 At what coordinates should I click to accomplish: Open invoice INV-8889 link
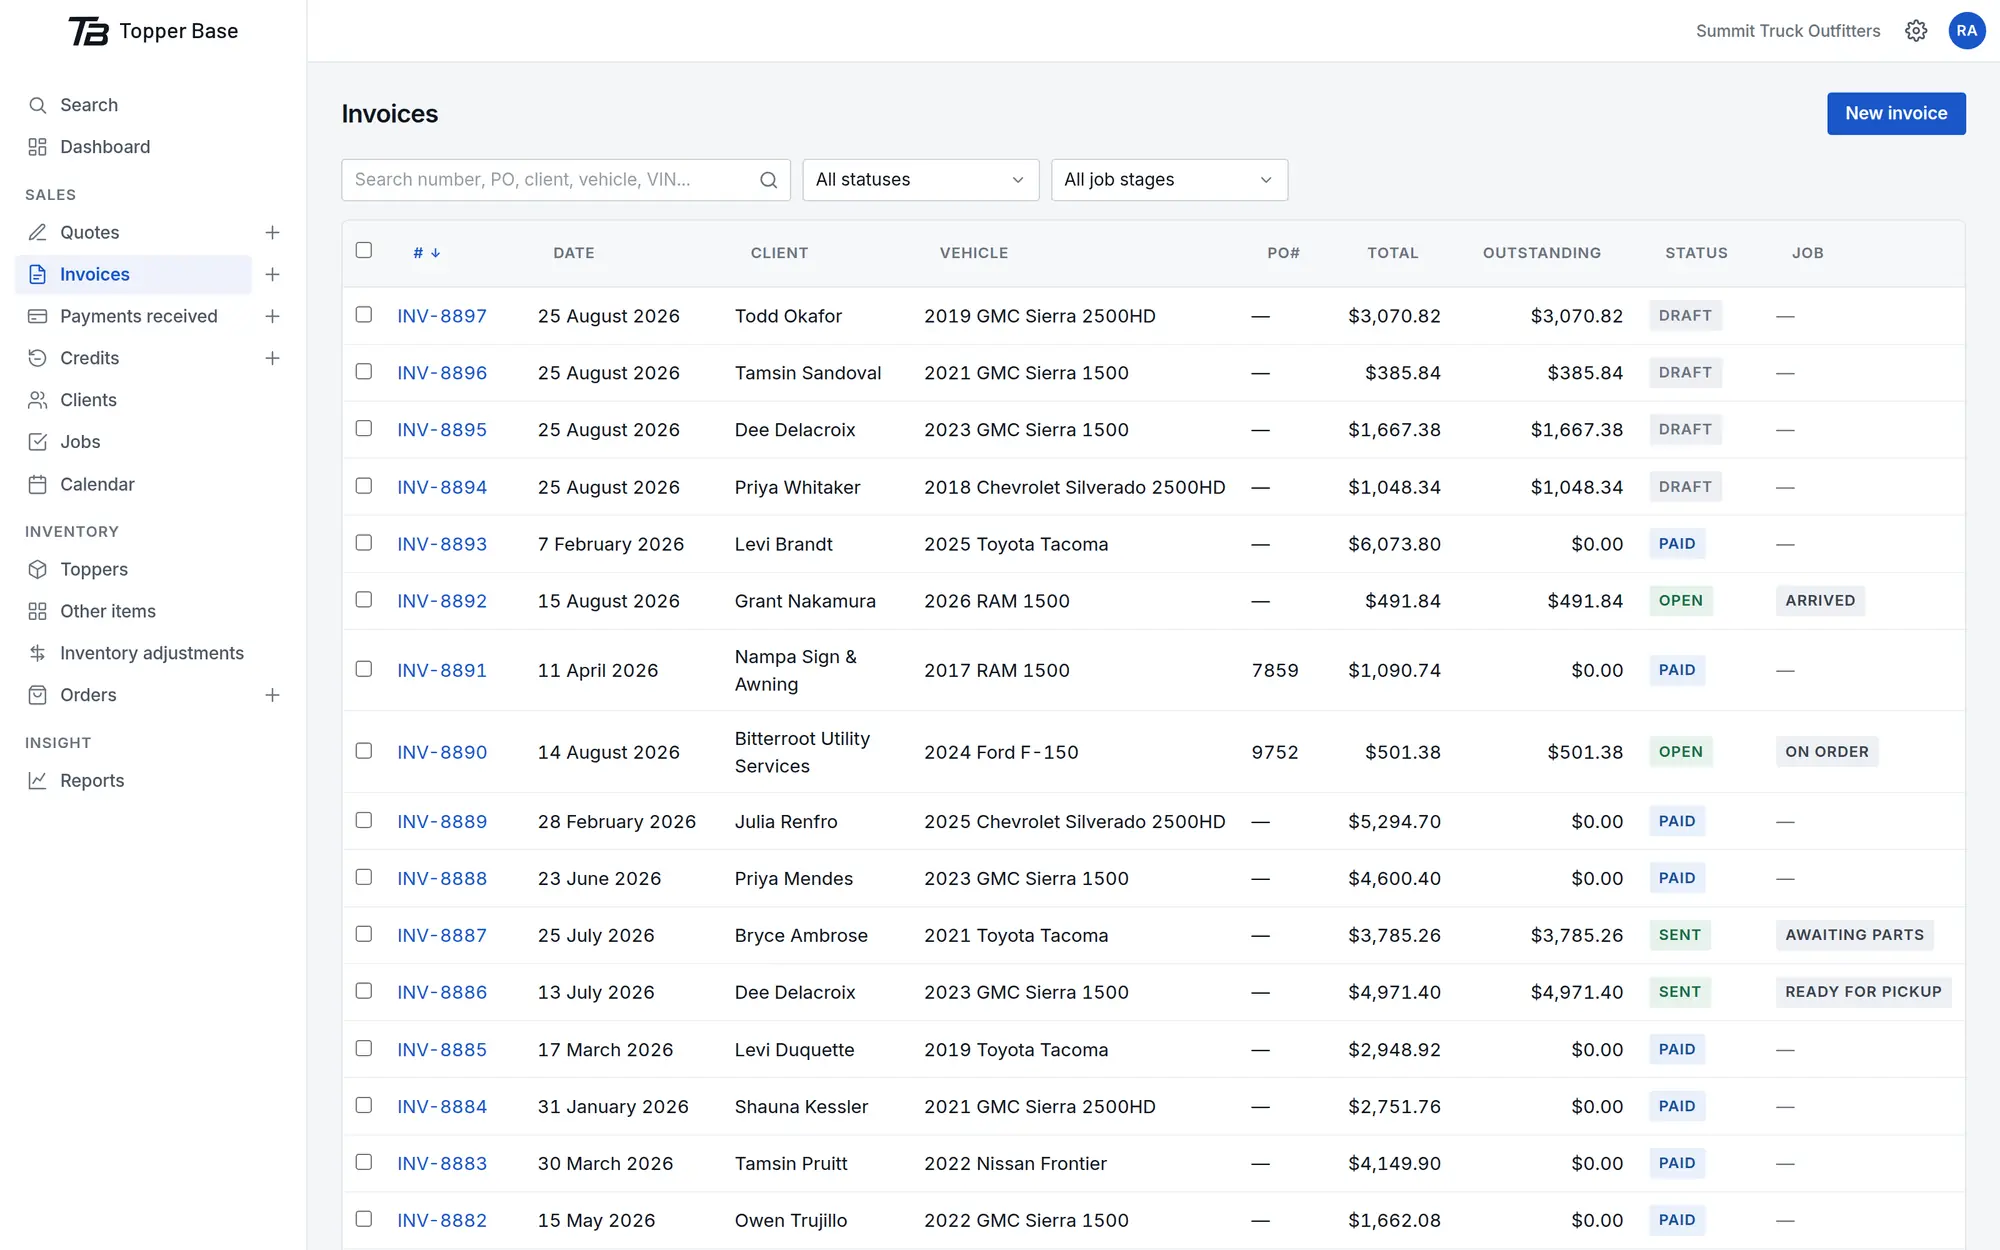coord(442,821)
